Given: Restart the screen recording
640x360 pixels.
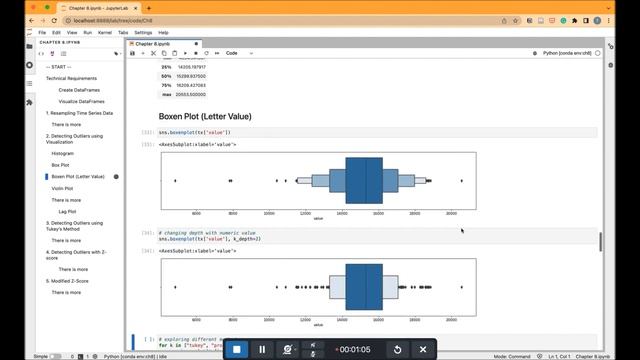Looking at the screenshot, I should click(397, 349).
